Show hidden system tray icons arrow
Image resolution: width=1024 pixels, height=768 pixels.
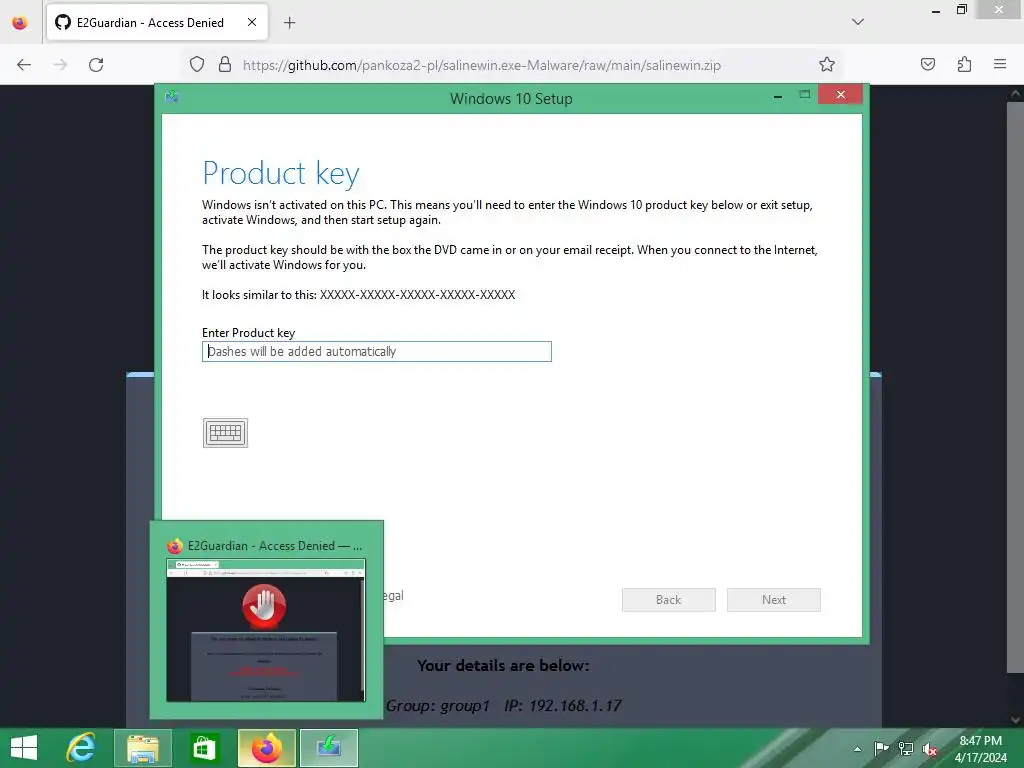pyautogui.click(x=857, y=749)
